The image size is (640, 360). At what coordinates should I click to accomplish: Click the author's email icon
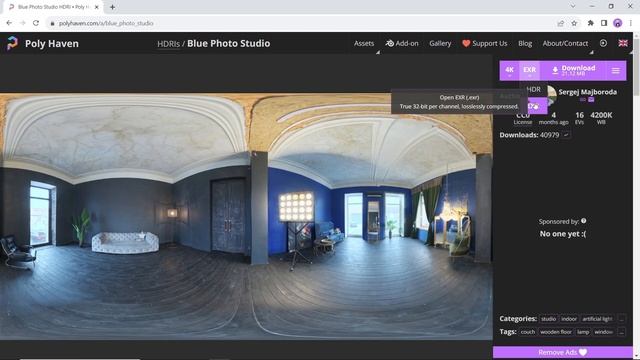pyautogui.click(x=591, y=100)
